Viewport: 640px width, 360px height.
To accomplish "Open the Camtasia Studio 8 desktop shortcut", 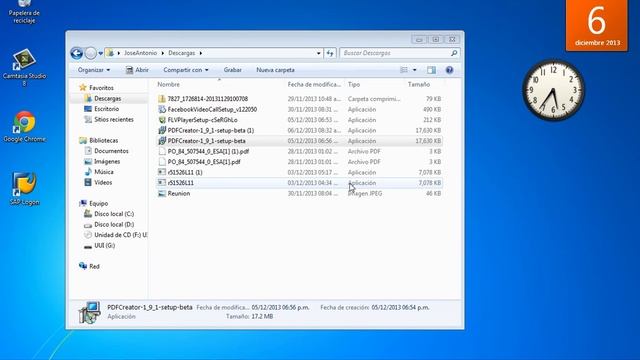I will pyautogui.click(x=24, y=67).
